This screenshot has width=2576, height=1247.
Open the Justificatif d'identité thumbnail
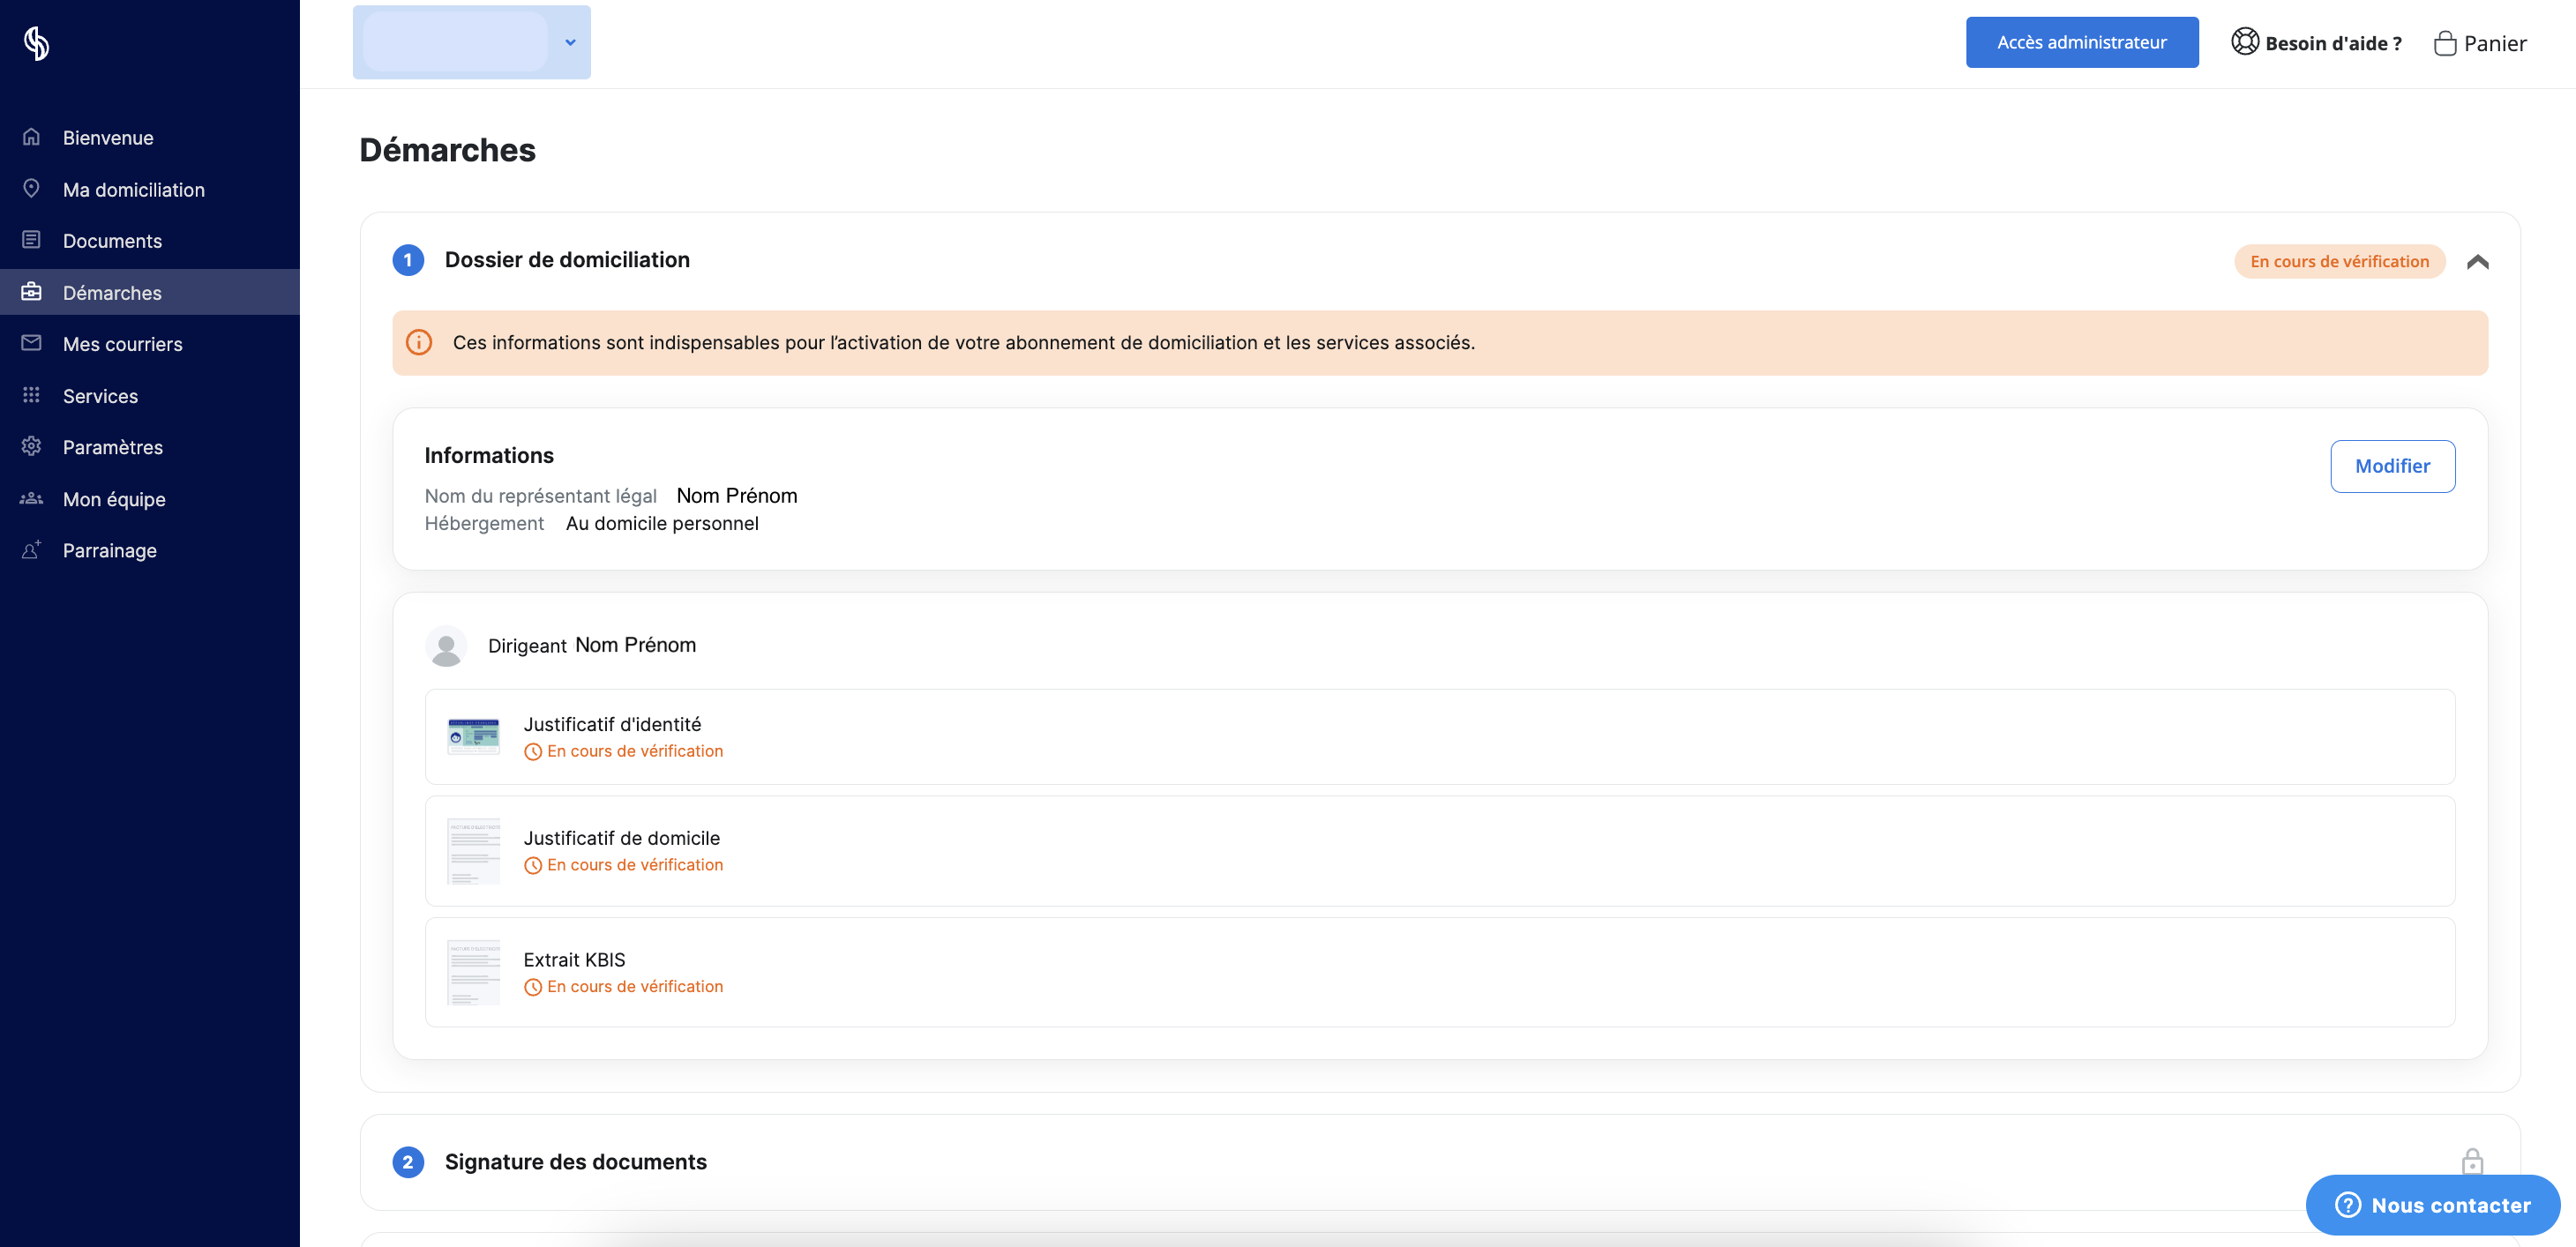coord(473,737)
